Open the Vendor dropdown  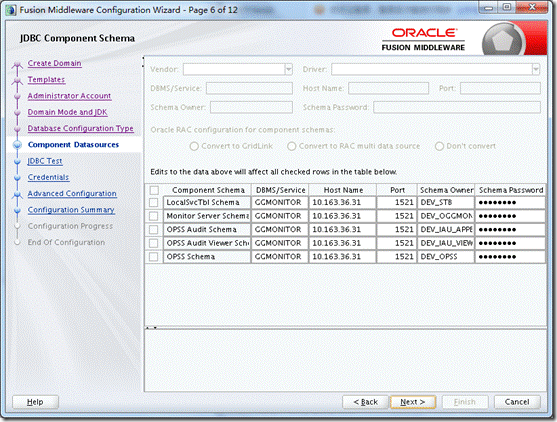pos(238,69)
